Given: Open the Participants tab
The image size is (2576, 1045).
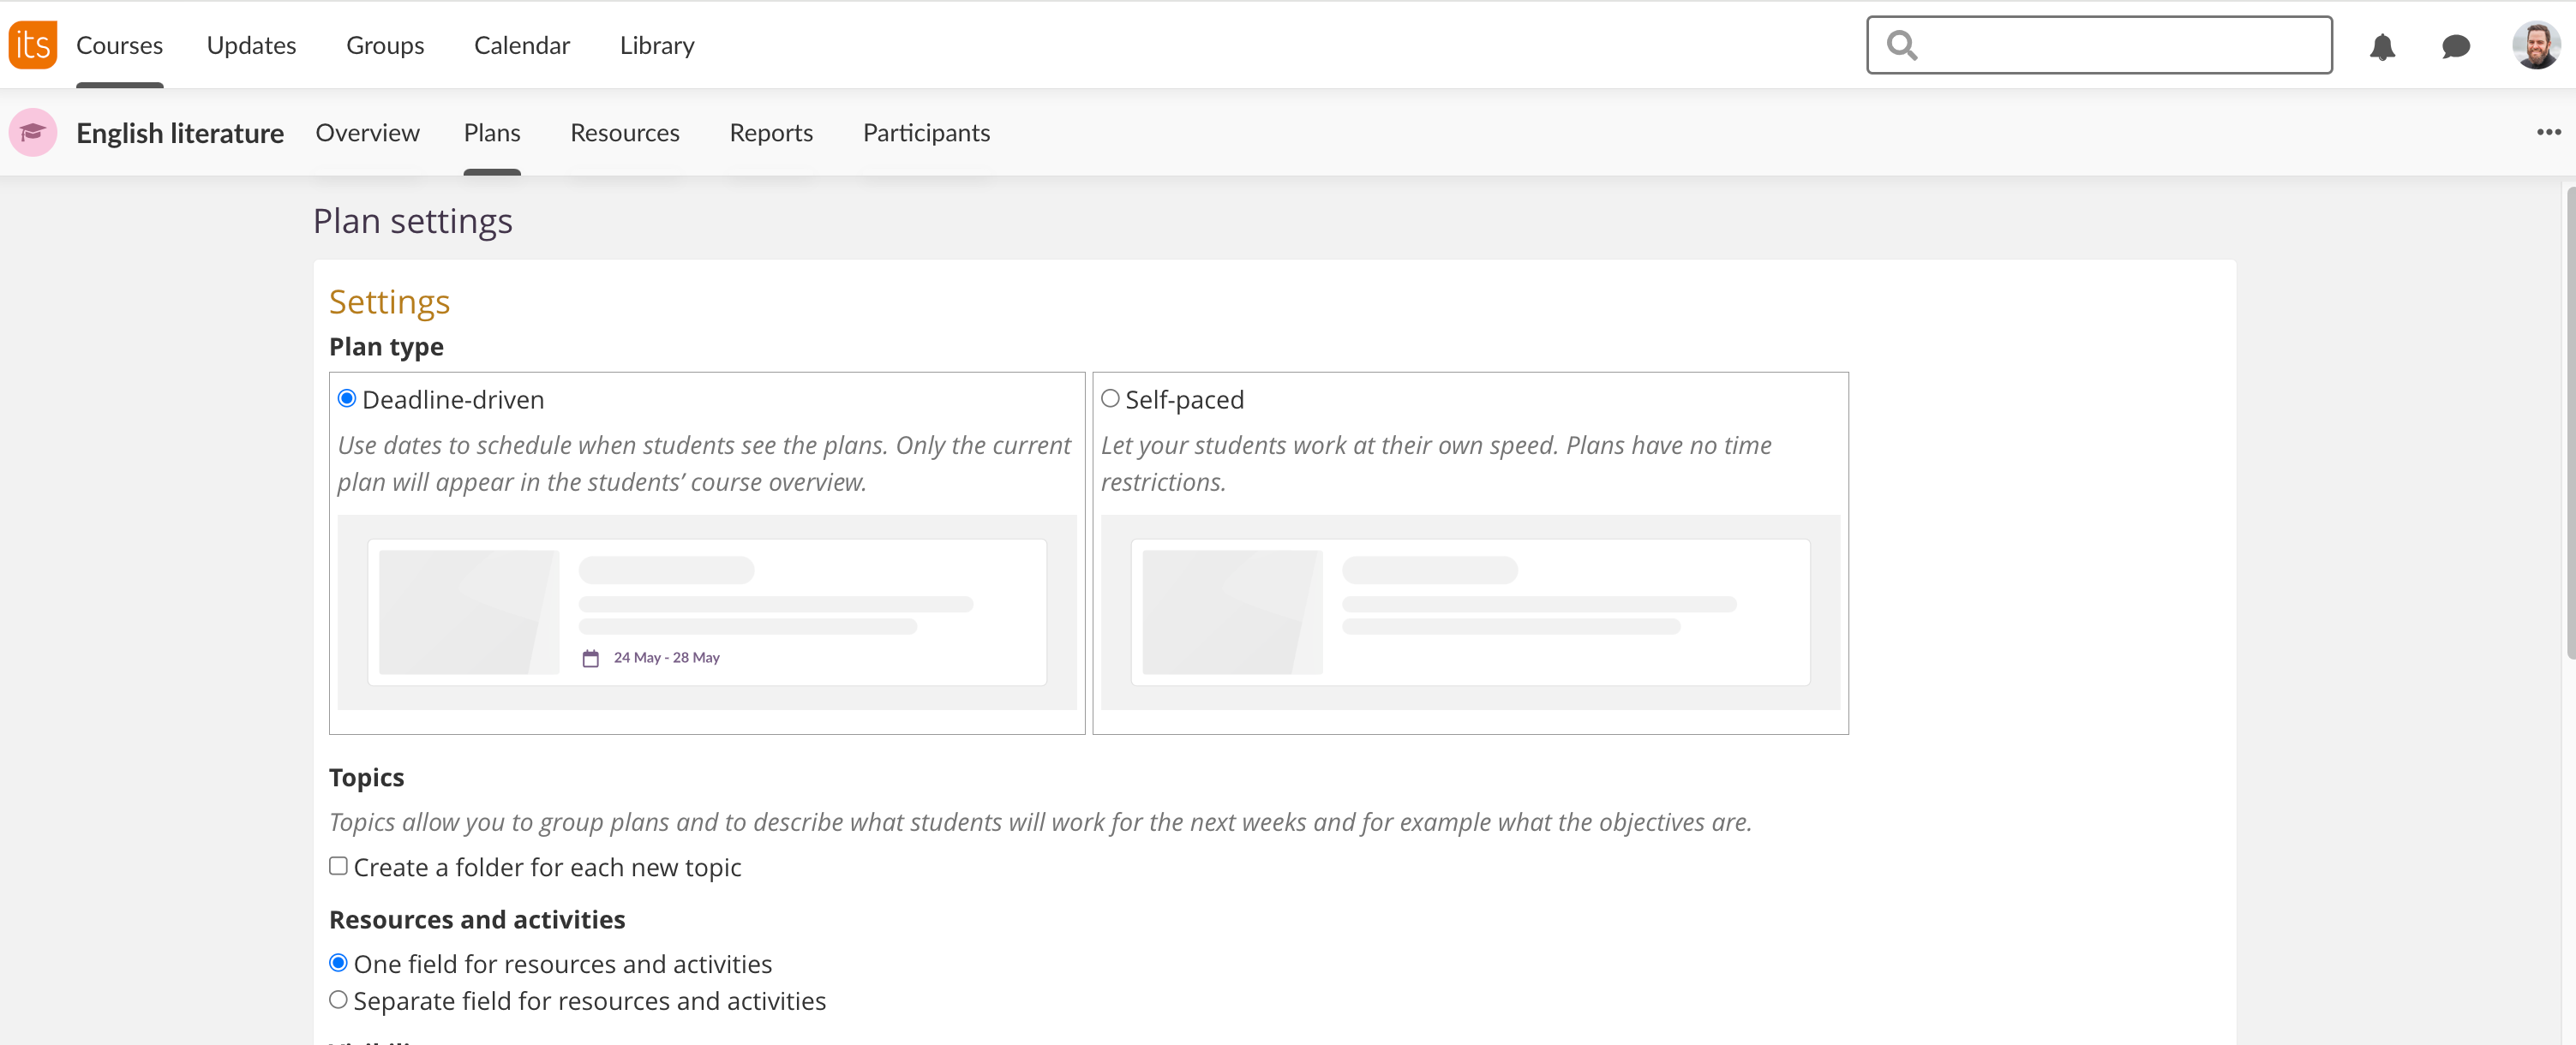Looking at the screenshot, I should 926,133.
